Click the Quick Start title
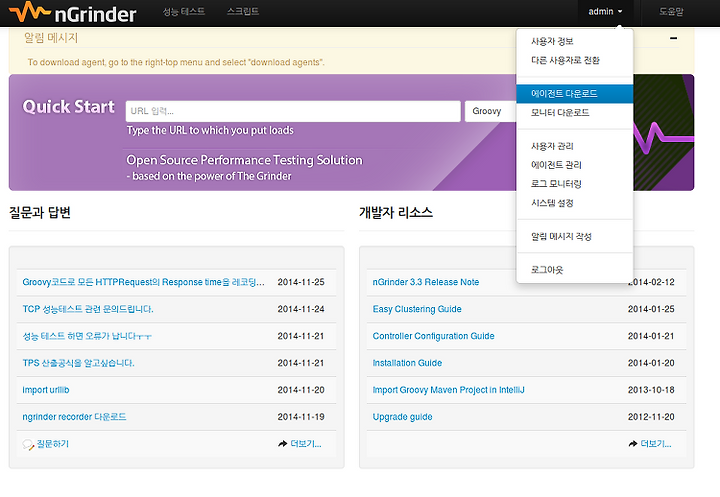The image size is (720, 497). tap(68, 107)
